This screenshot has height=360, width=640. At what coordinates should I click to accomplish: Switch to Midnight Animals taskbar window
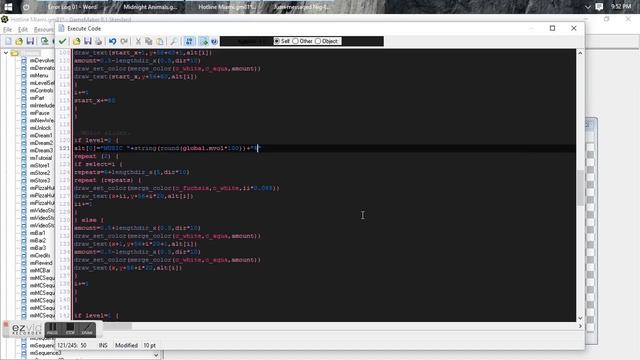tap(149, 7)
